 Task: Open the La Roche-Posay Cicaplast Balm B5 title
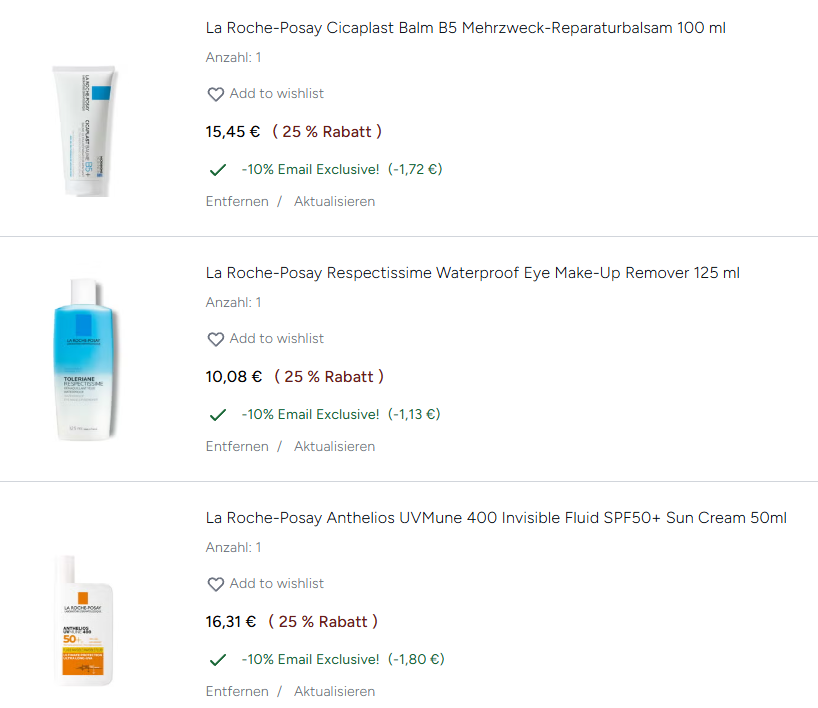(465, 28)
